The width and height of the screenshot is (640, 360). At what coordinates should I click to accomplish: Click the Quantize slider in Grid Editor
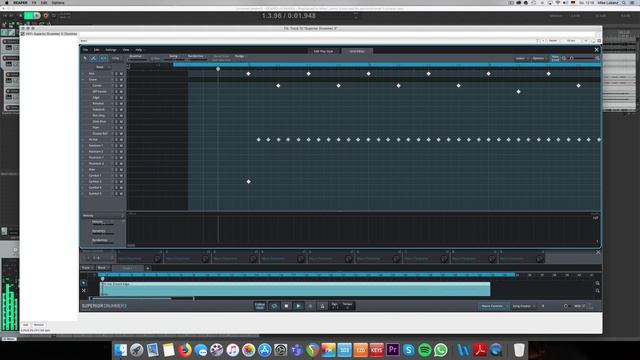137,60
